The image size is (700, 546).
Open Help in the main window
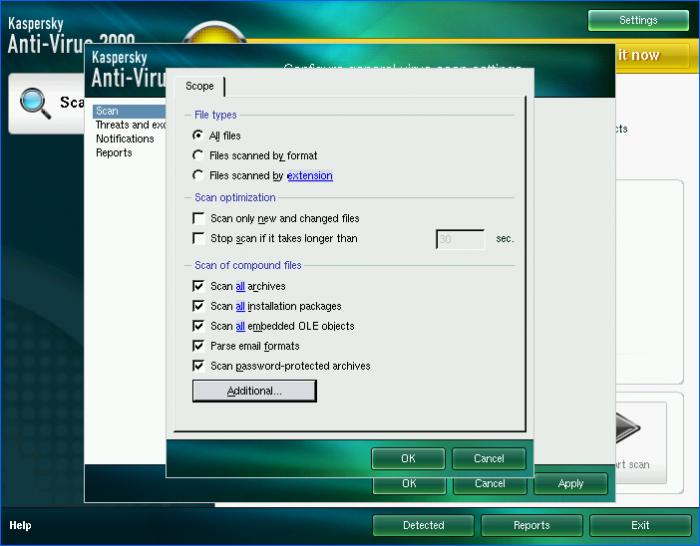[x=20, y=525]
